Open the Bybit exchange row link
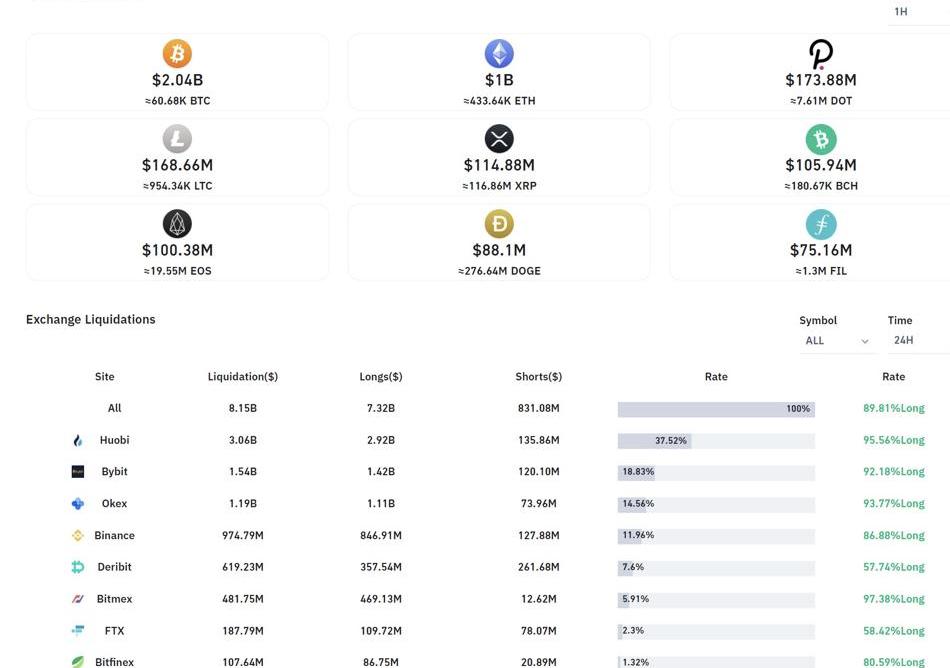The width and height of the screenshot is (950, 668). [115, 471]
